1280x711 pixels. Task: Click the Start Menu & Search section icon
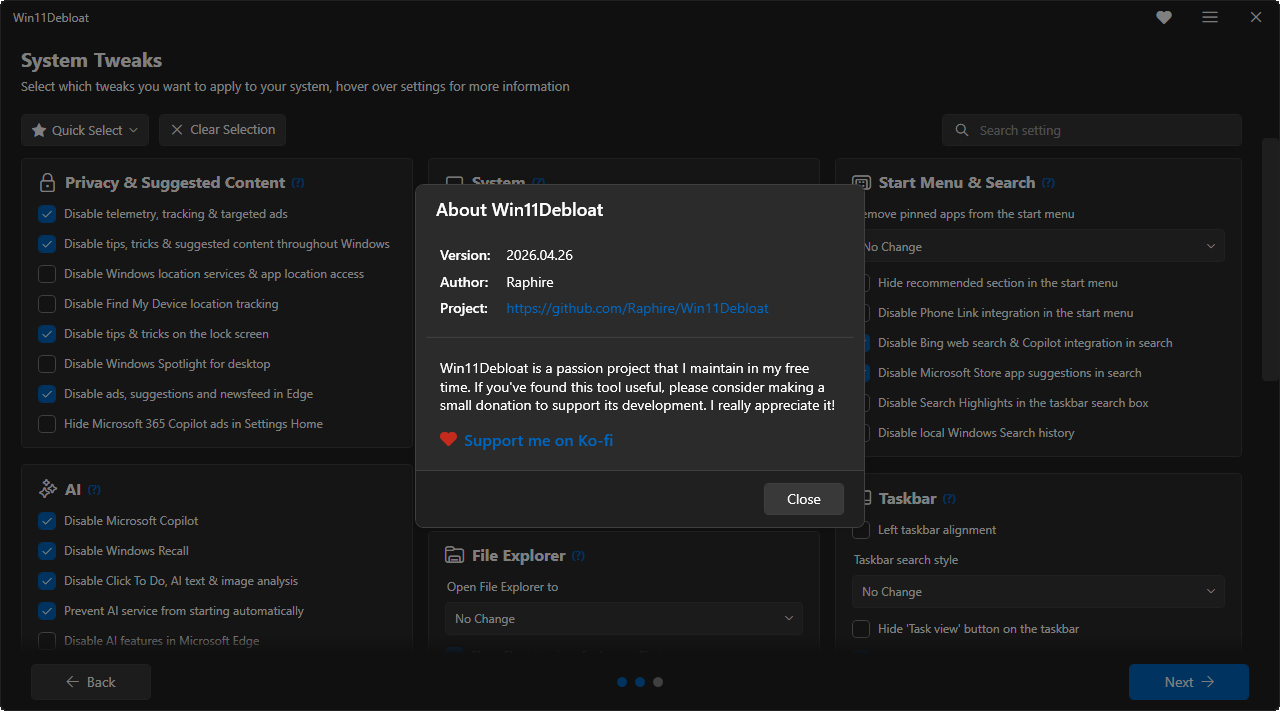pyautogui.click(x=862, y=183)
